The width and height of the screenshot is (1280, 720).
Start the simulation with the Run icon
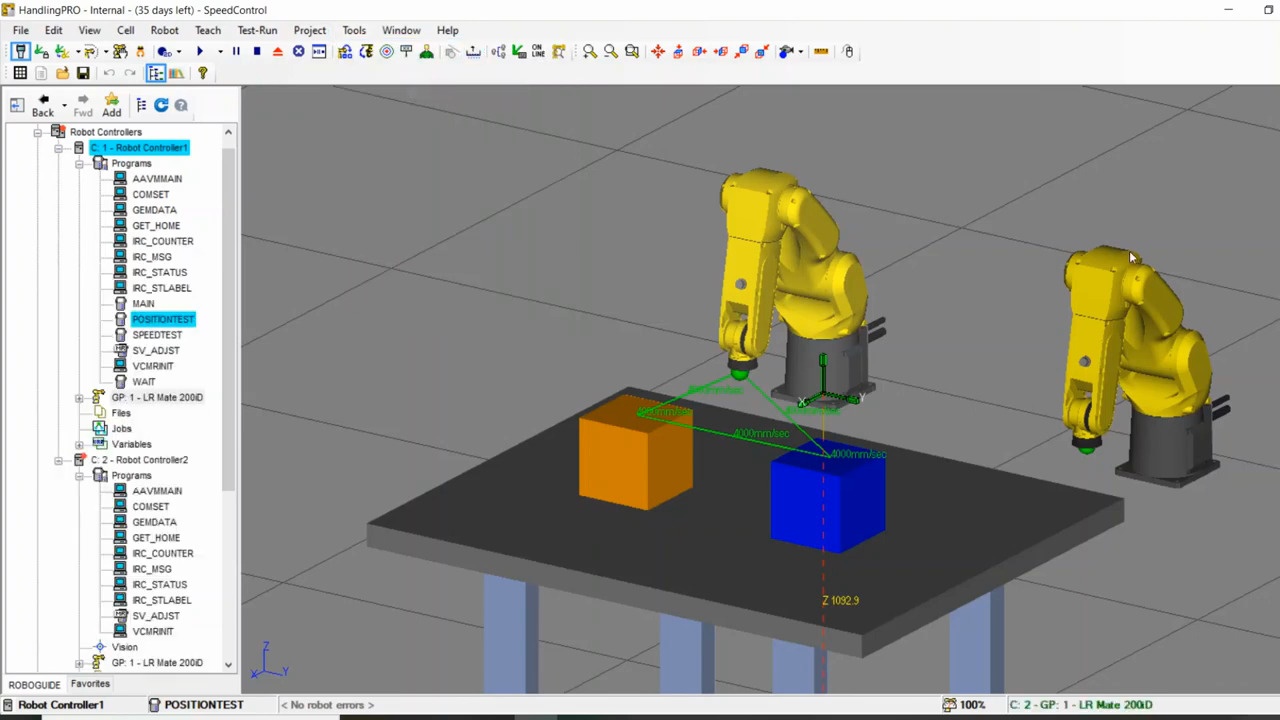(199, 51)
